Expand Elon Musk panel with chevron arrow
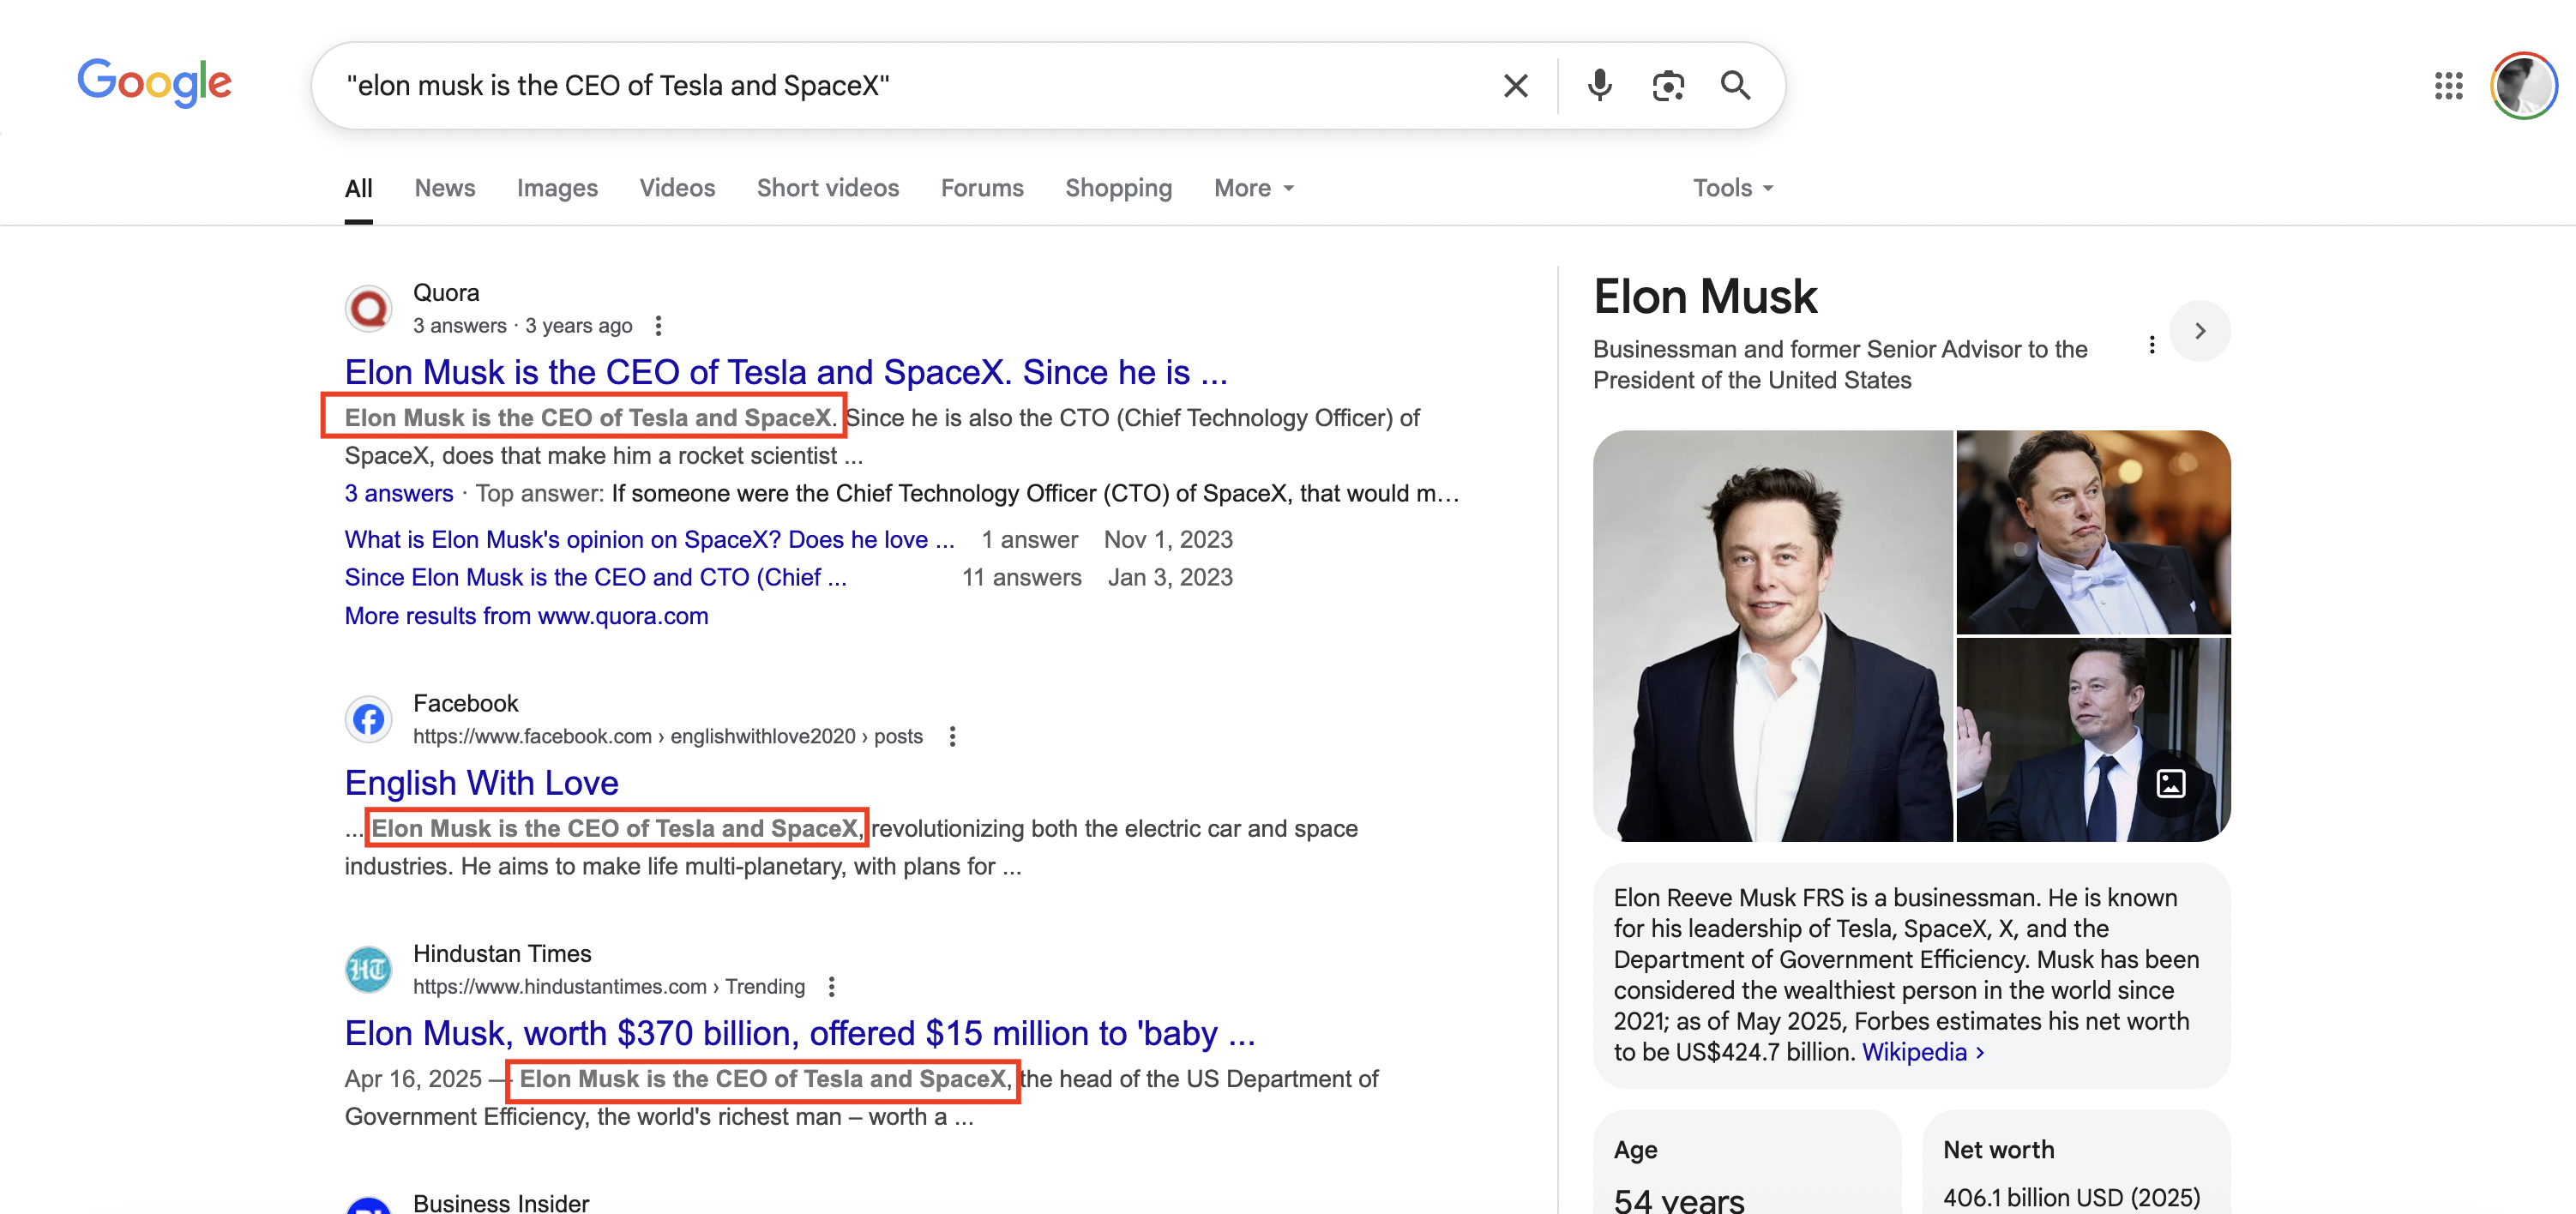Image resolution: width=2576 pixels, height=1214 pixels. 2199,331
